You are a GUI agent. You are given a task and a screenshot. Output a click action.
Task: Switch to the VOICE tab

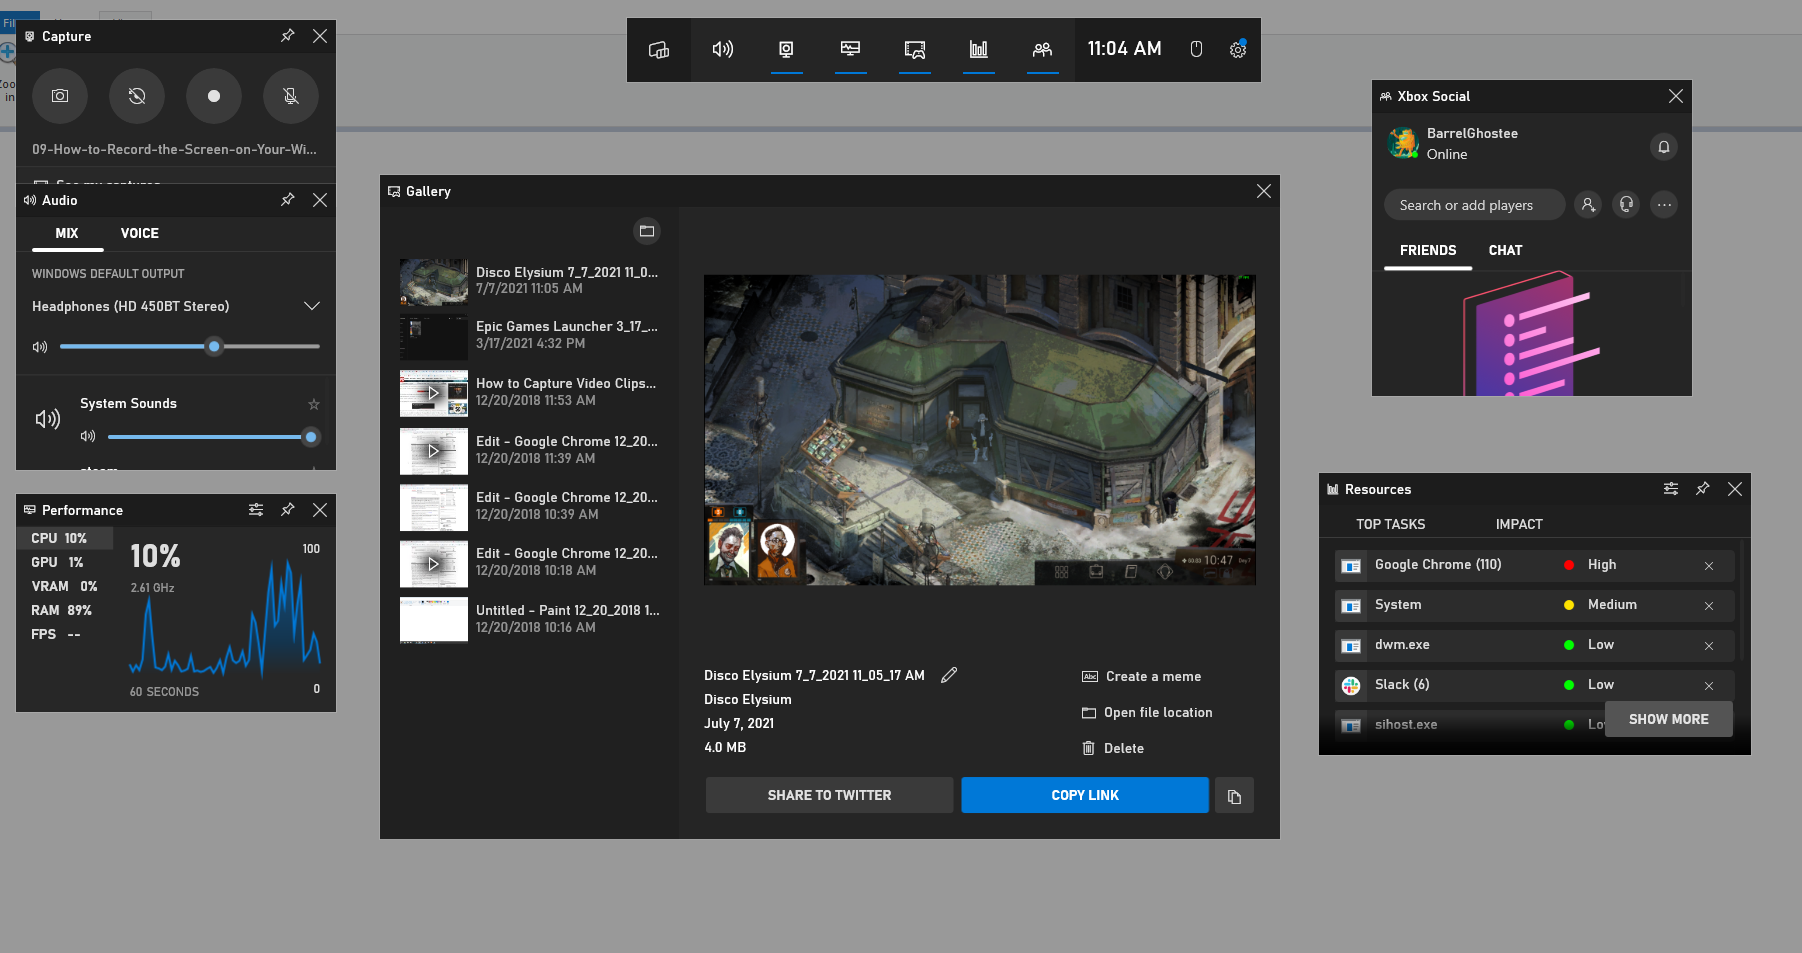coord(140,233)
